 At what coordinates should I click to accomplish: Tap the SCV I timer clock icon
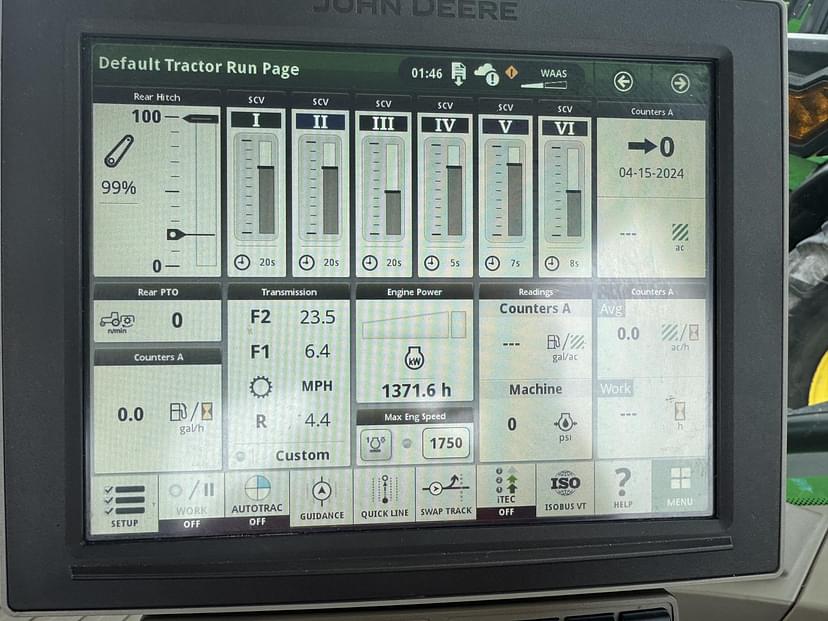tap(242, 262)
